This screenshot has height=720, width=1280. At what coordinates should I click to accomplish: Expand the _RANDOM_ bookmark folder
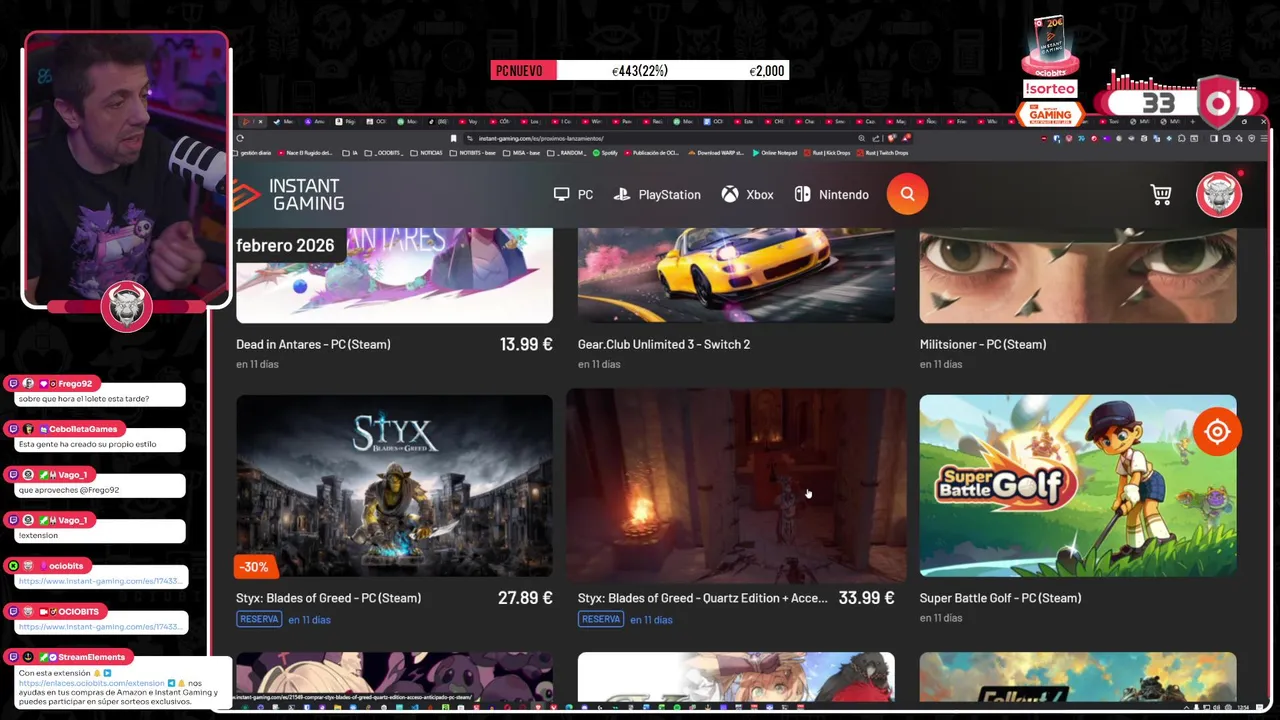point(567,153)
